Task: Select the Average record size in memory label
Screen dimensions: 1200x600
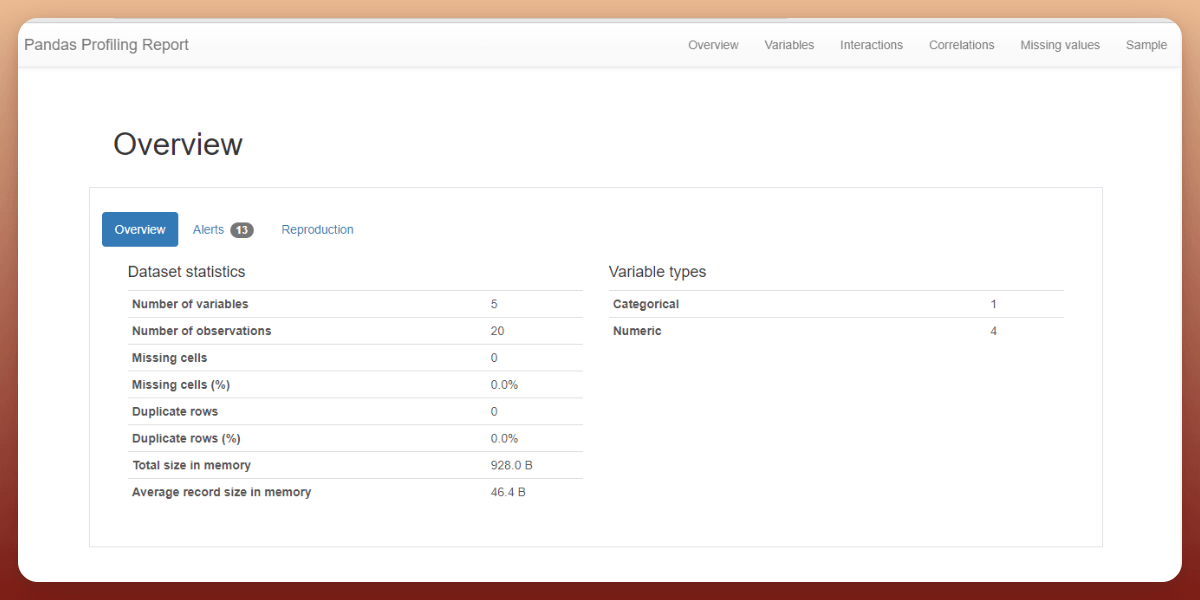Action: point(221,492)
